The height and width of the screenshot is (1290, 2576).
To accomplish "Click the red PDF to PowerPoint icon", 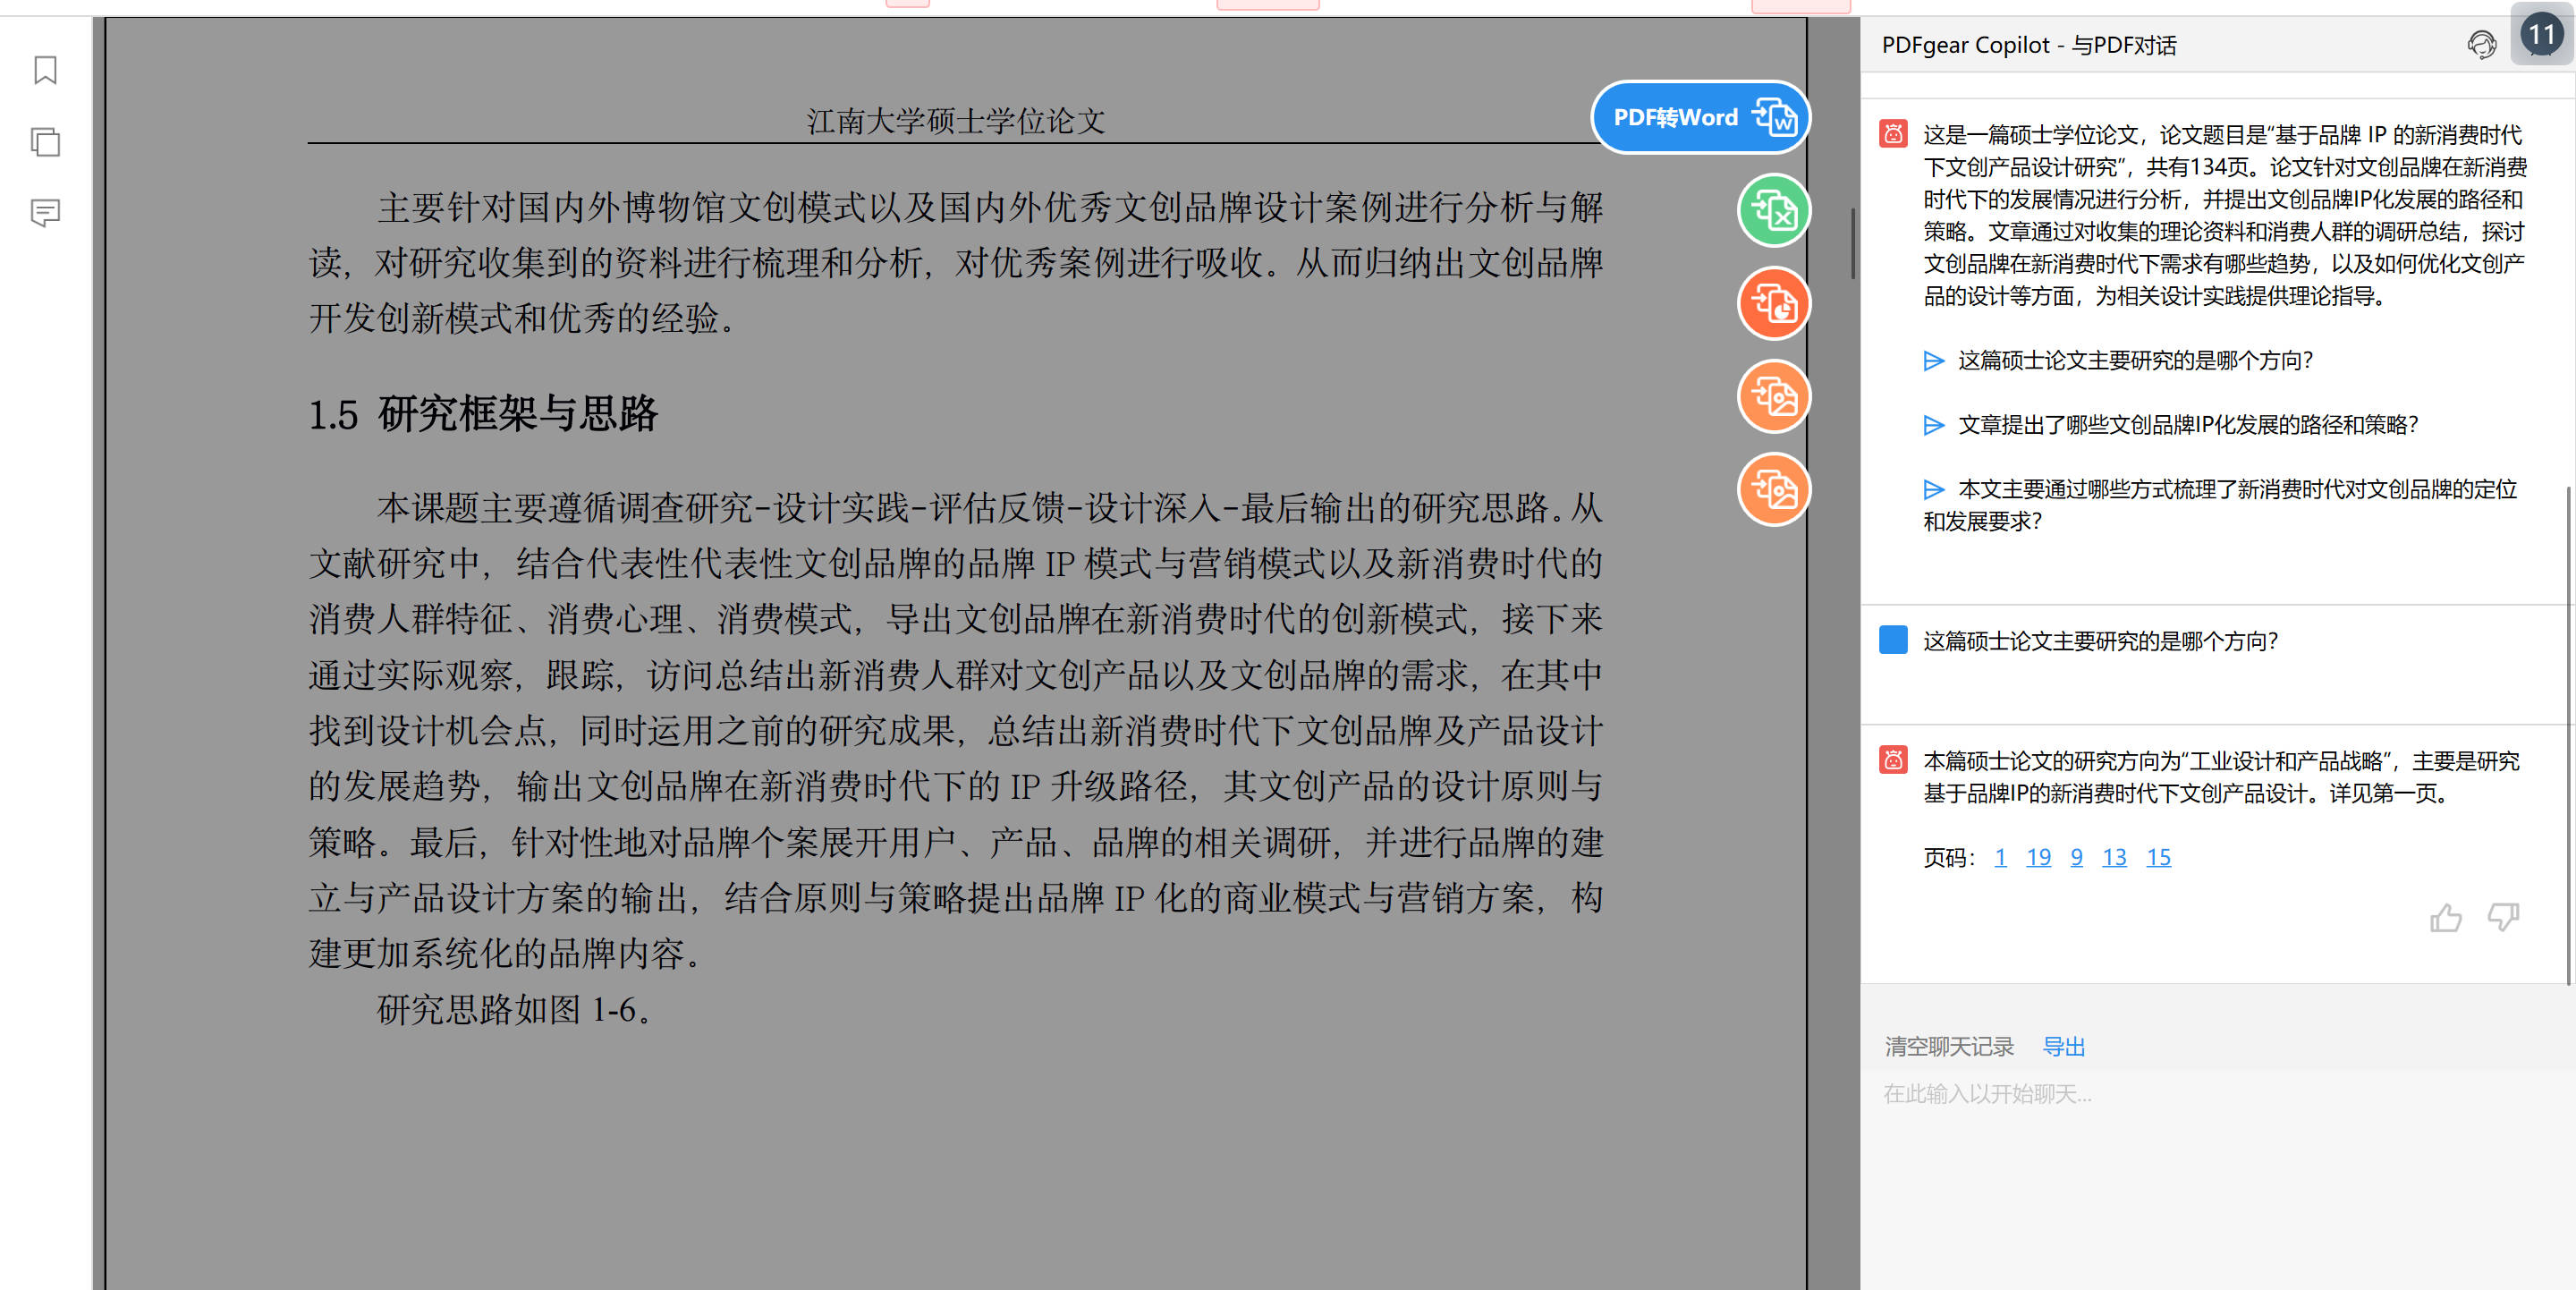I will click(1773, 303).
